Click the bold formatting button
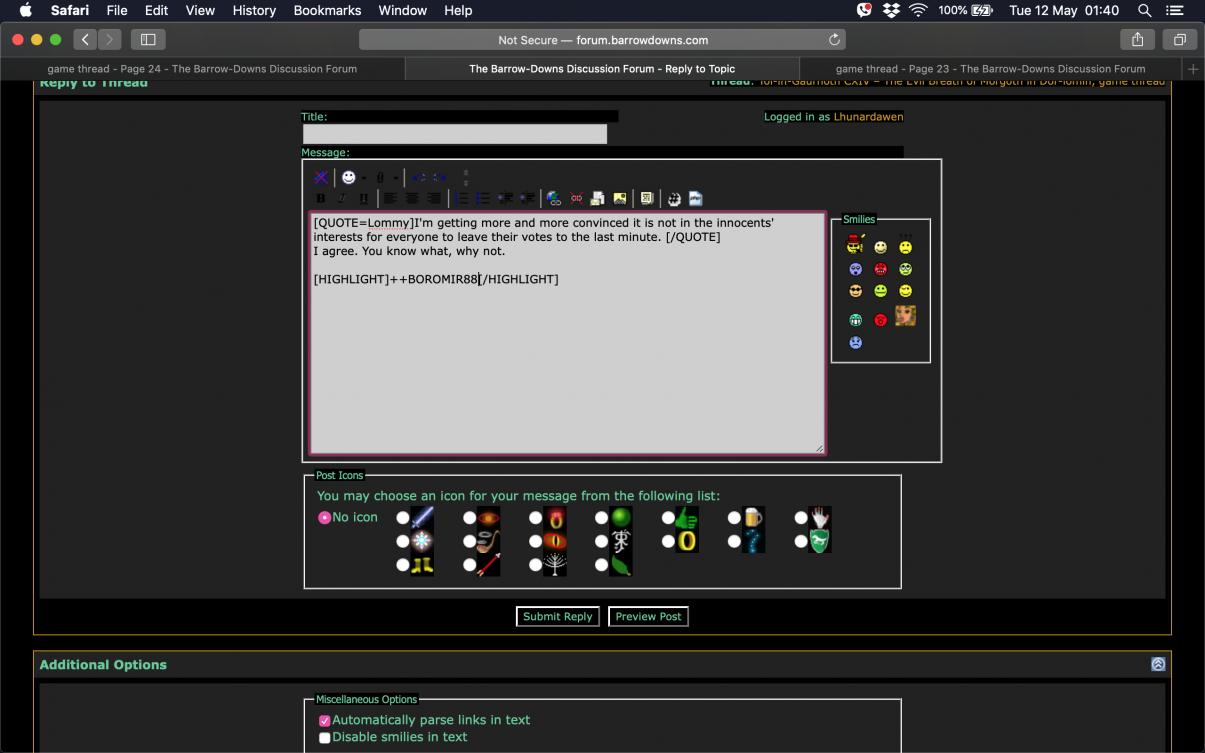This screenshot has width=1205, height=753. coord(321,198)
